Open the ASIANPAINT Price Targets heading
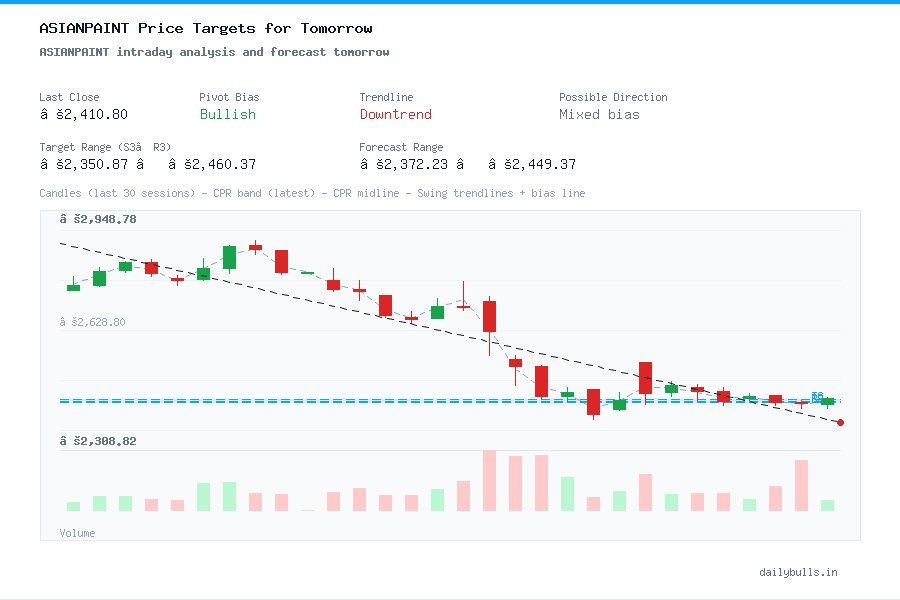This screenshot has height=600, width=900. pyautogui.click(x=205, y=28)
